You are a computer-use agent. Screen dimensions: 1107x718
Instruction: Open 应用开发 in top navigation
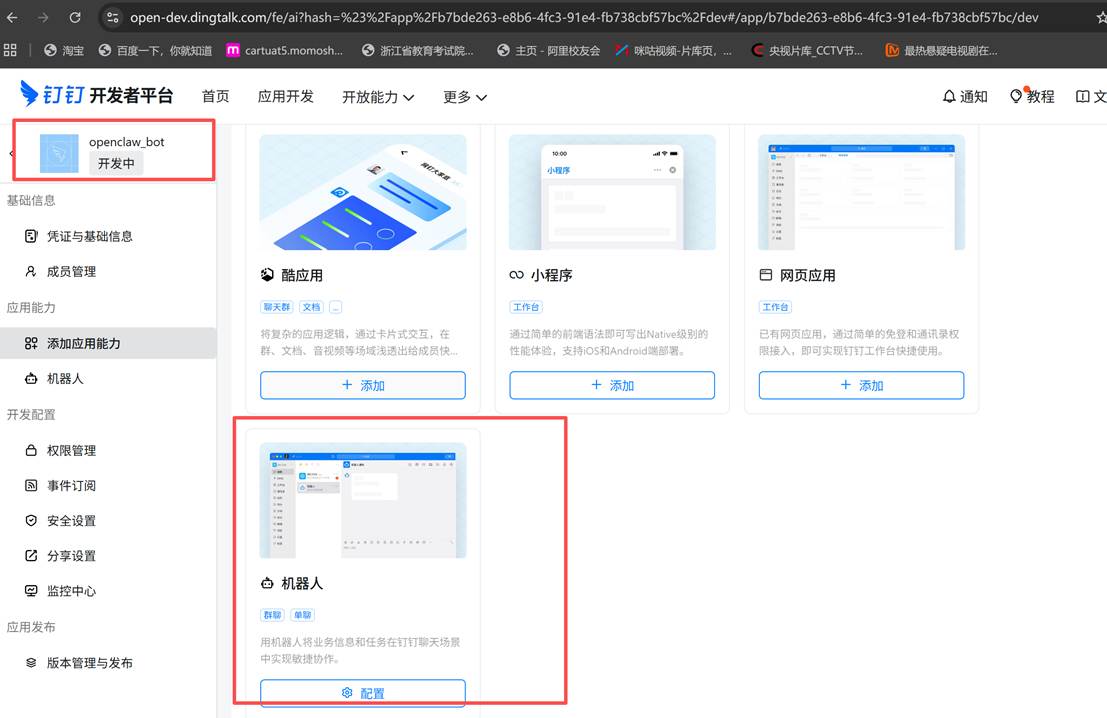click(x=286, y=96)
